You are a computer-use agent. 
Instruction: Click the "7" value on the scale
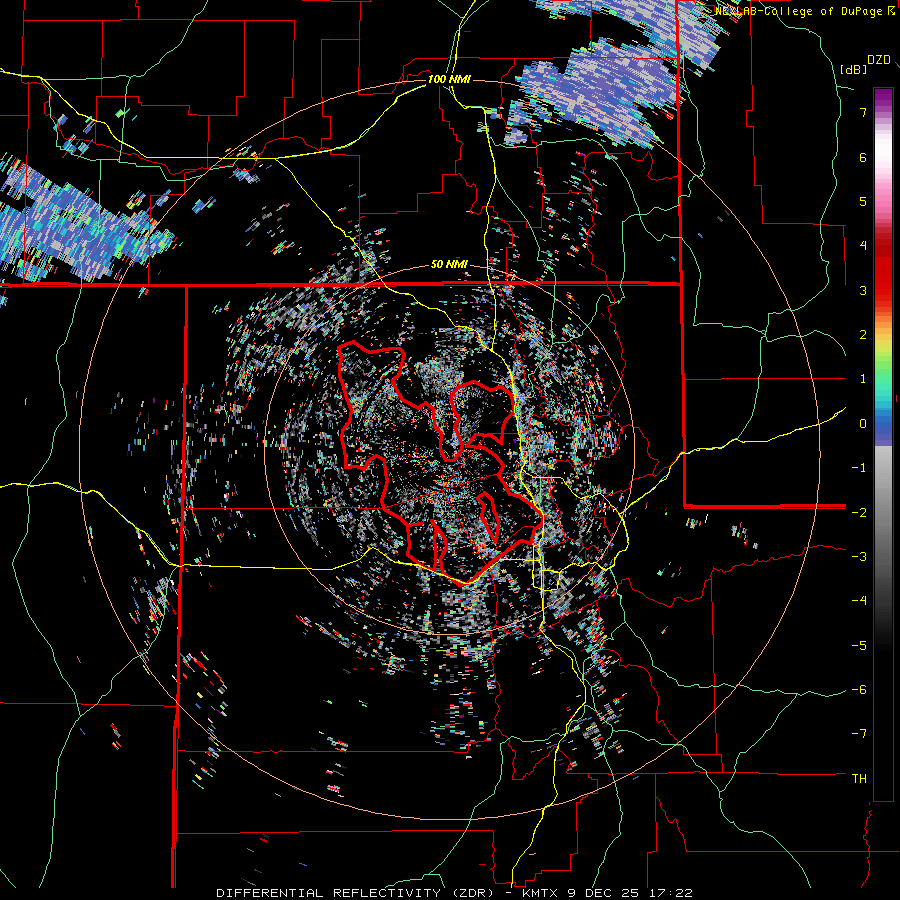point(863,112)
